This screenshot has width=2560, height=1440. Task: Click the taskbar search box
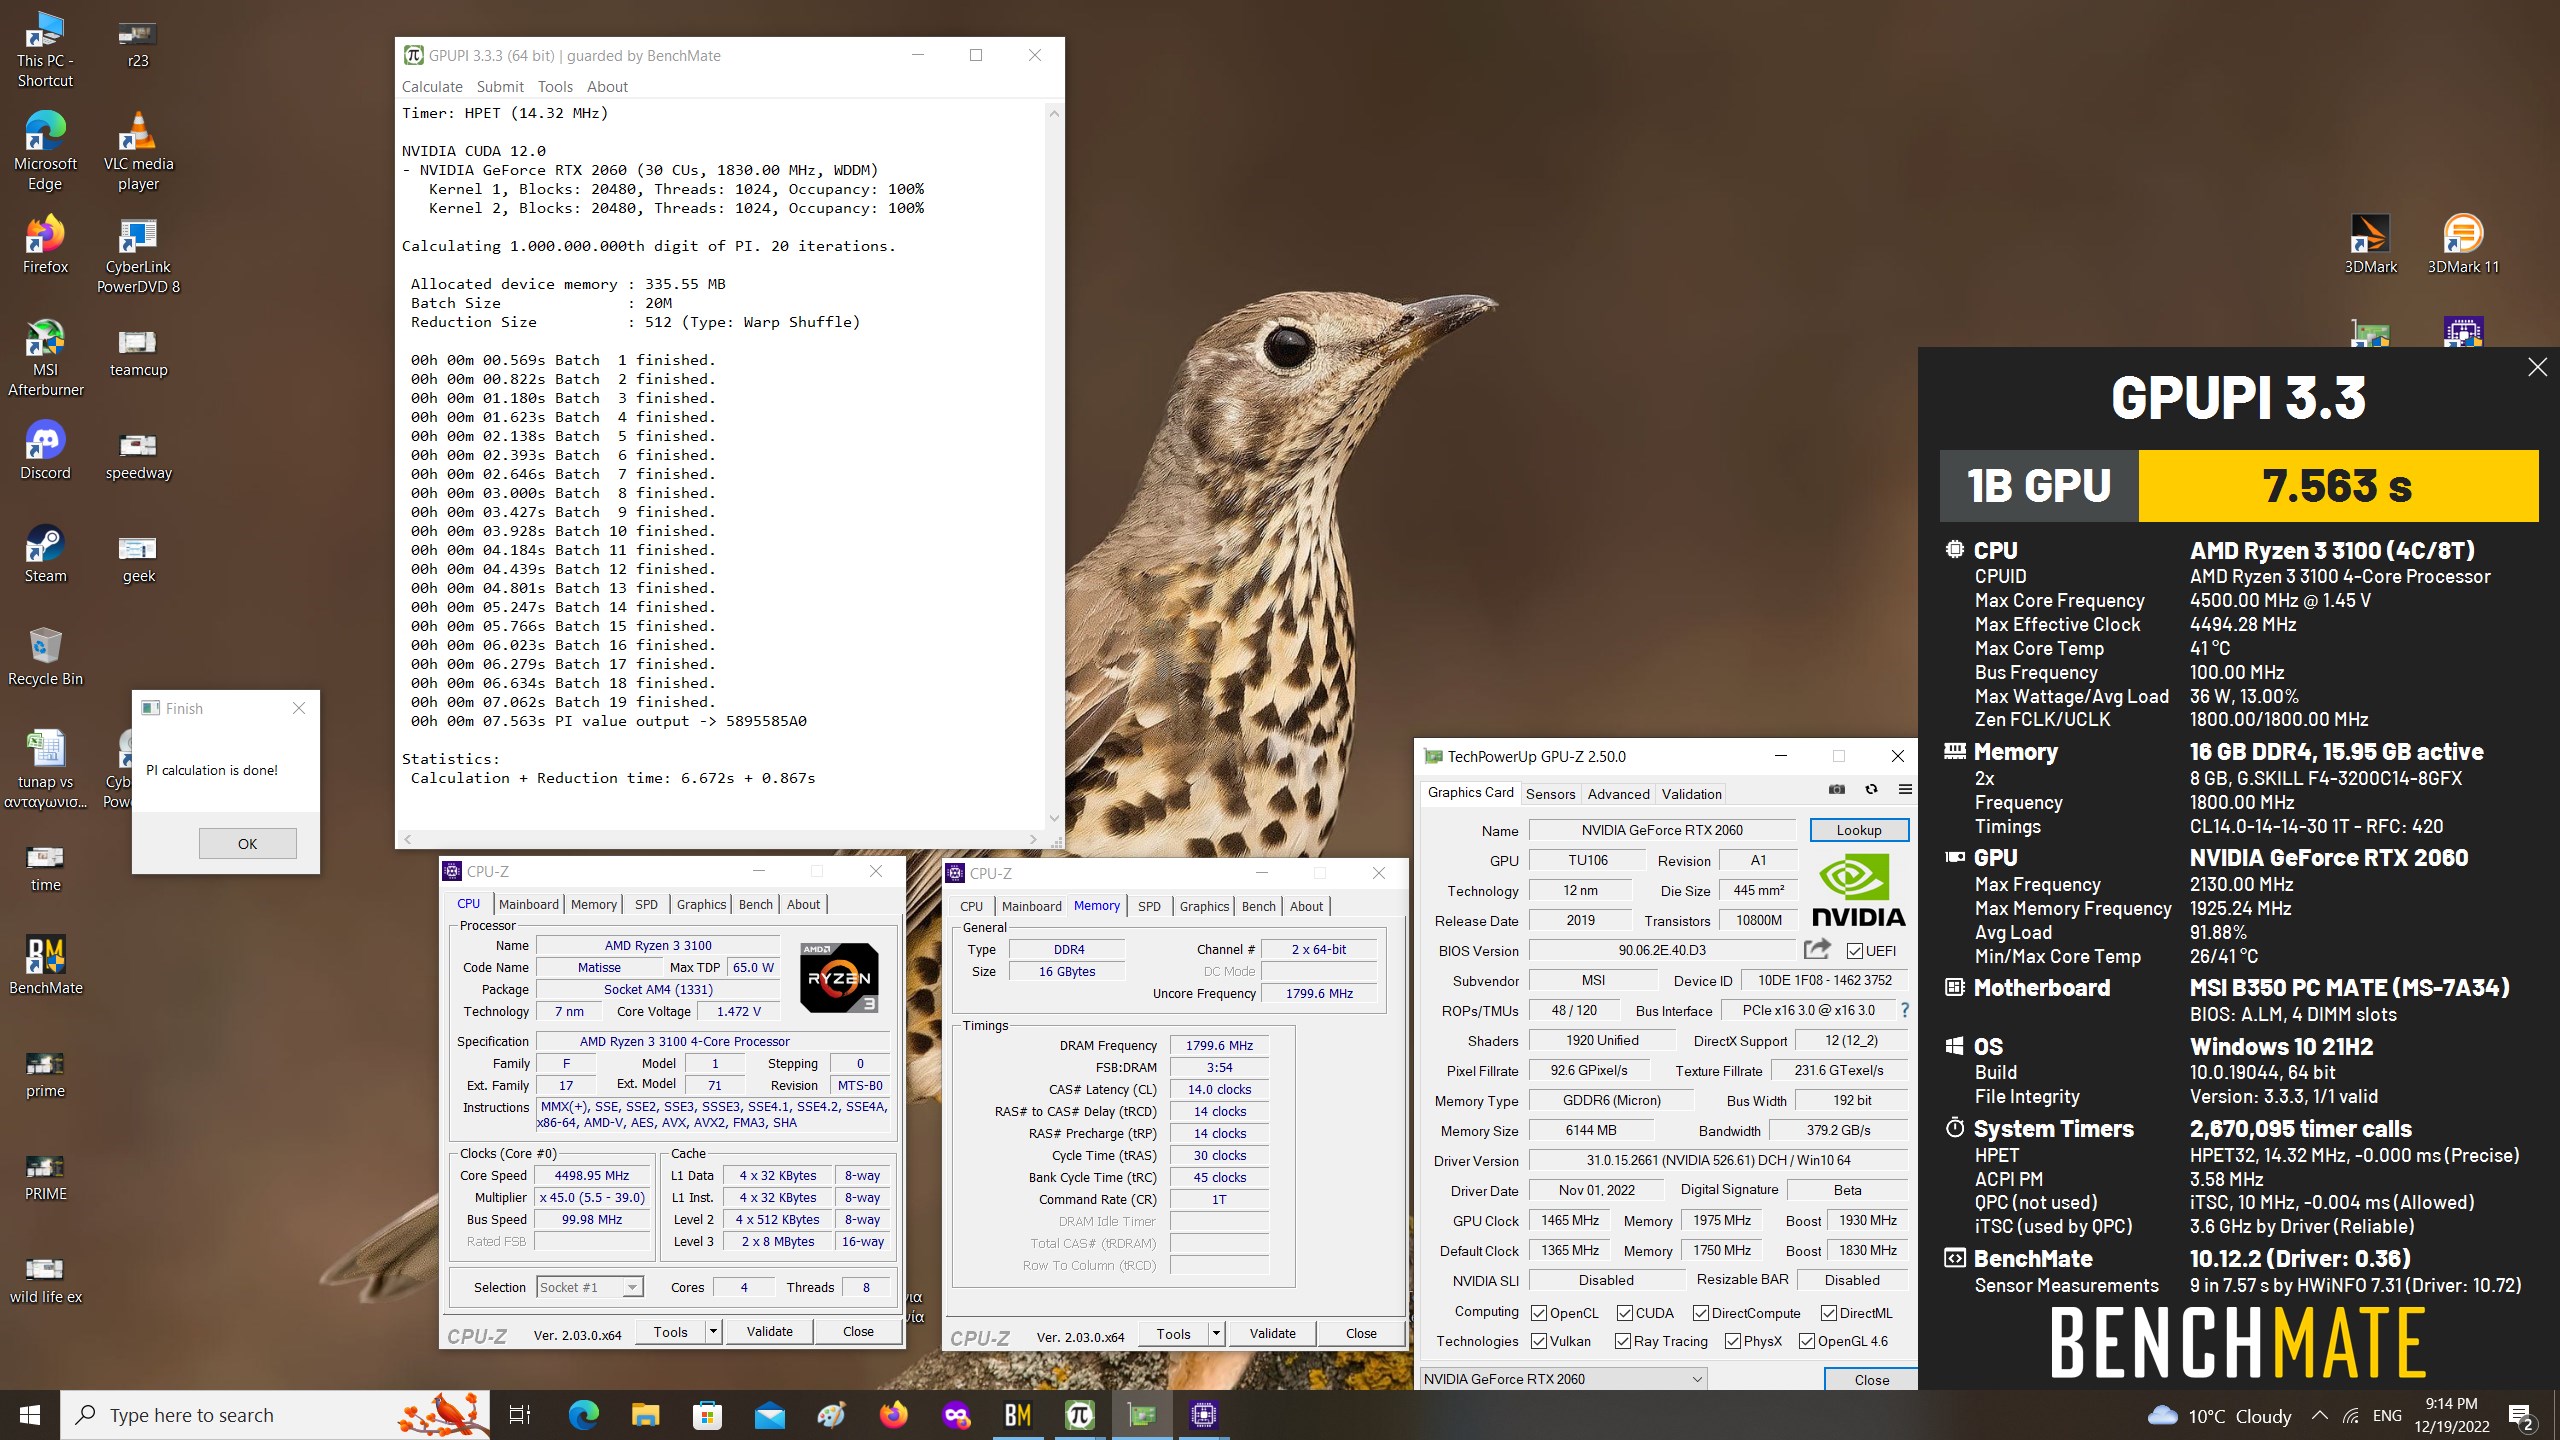(x=276, y=1415)
